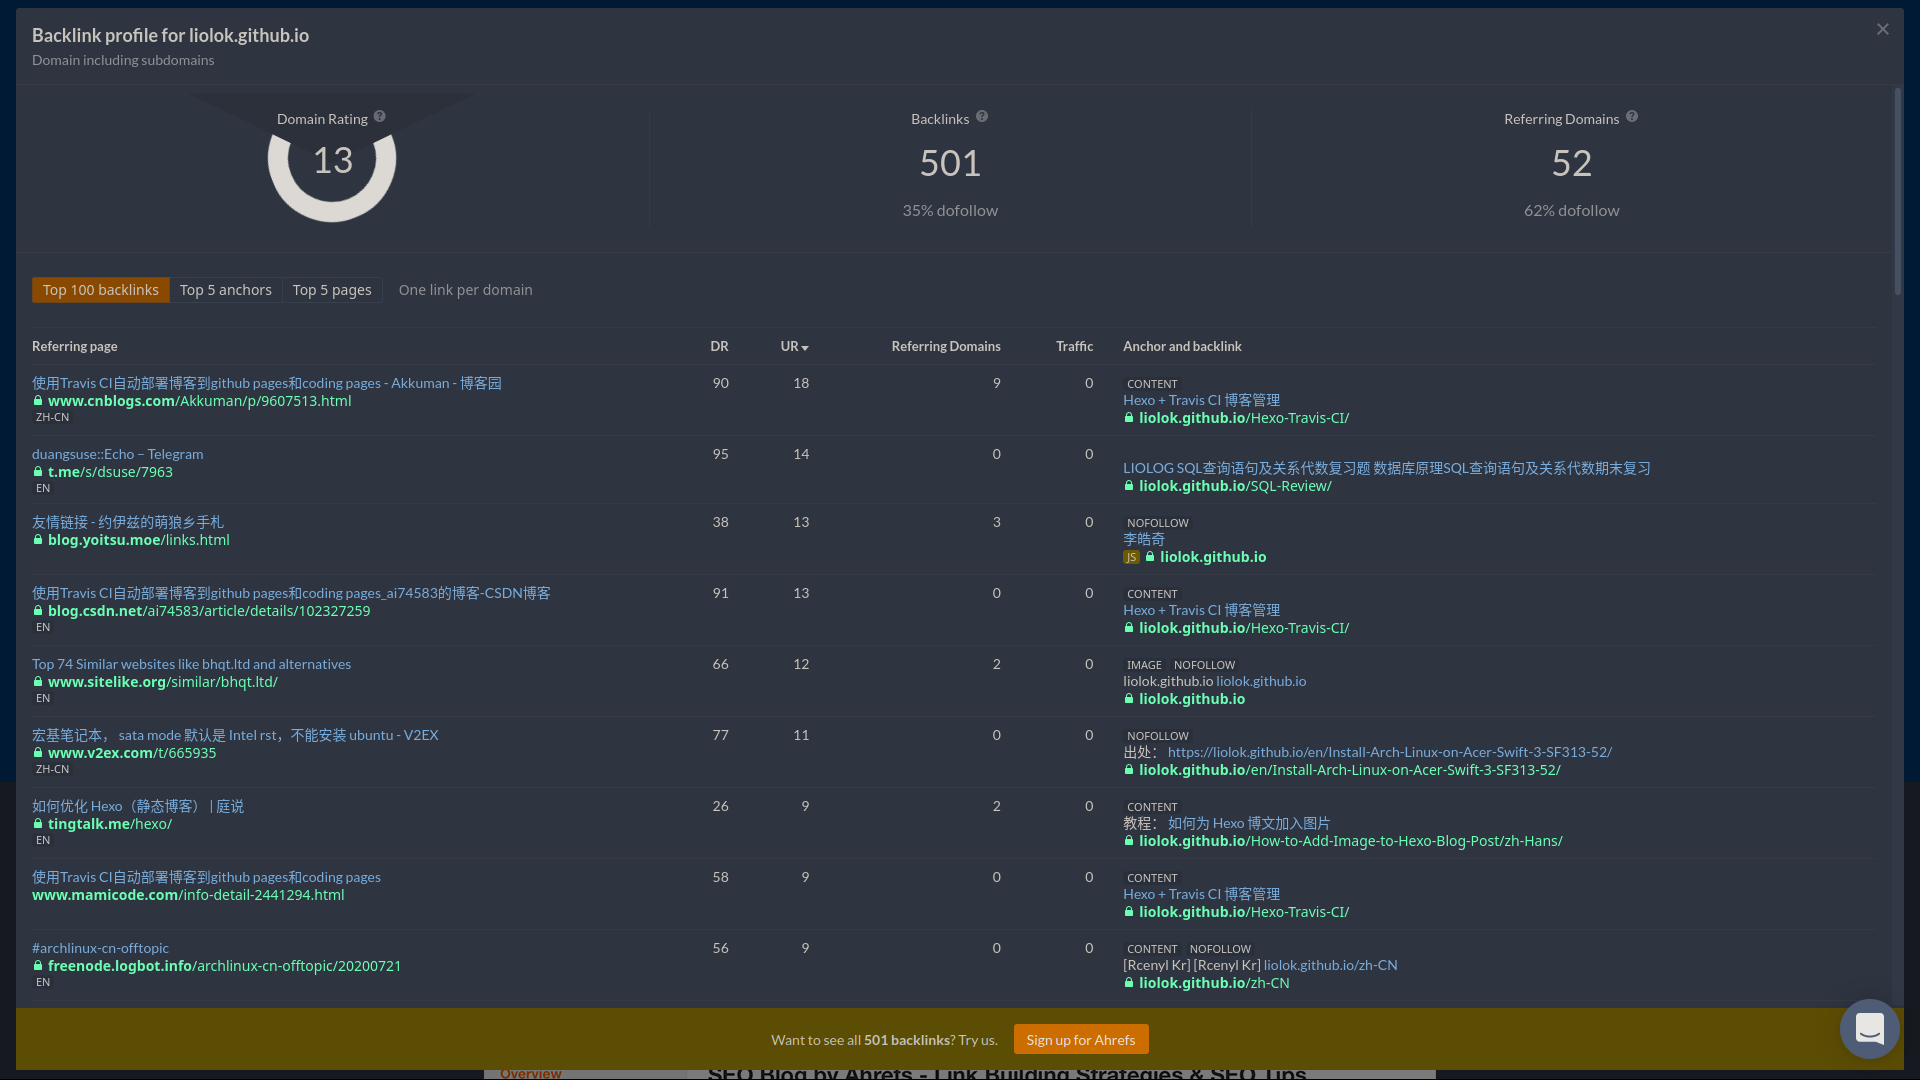Select the Top 100 backlinks tab

pos(100,290)
